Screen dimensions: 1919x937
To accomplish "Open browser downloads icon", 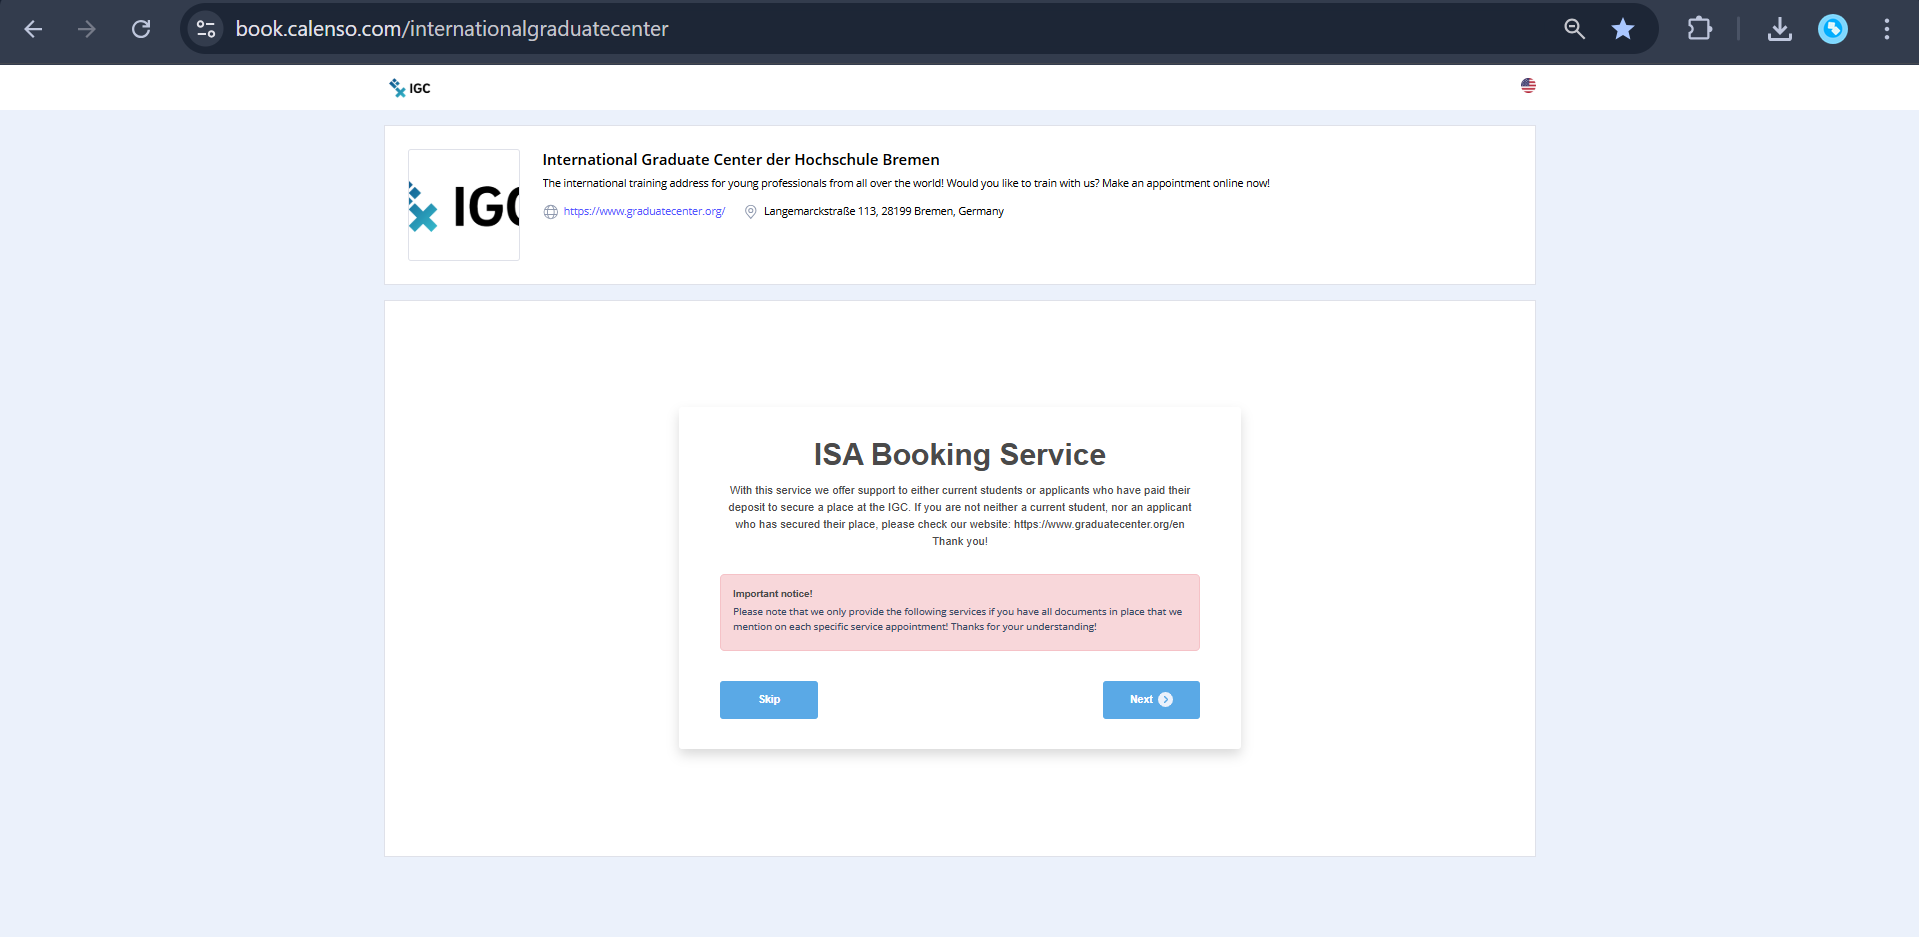I will pos(1779,29).
